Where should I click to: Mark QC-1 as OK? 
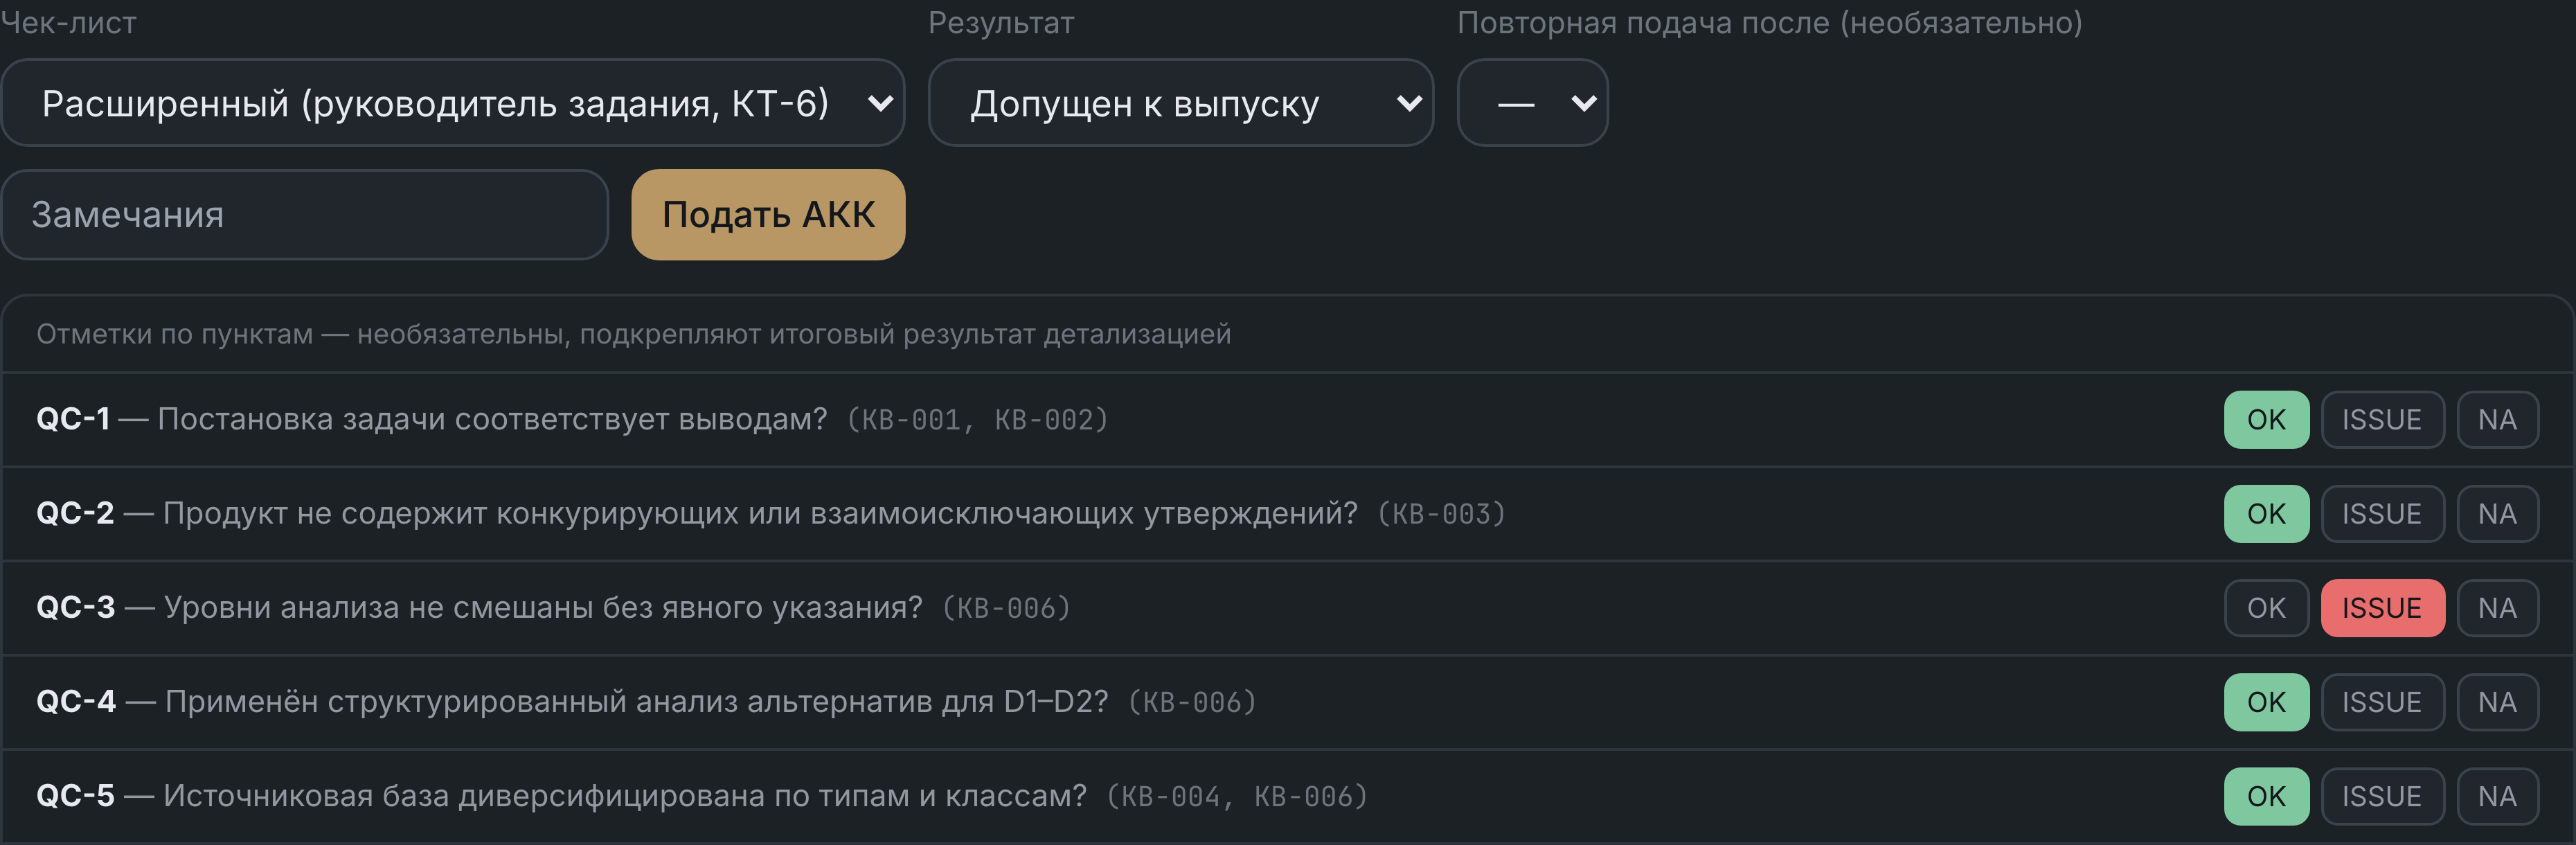tap(2266, 420)
